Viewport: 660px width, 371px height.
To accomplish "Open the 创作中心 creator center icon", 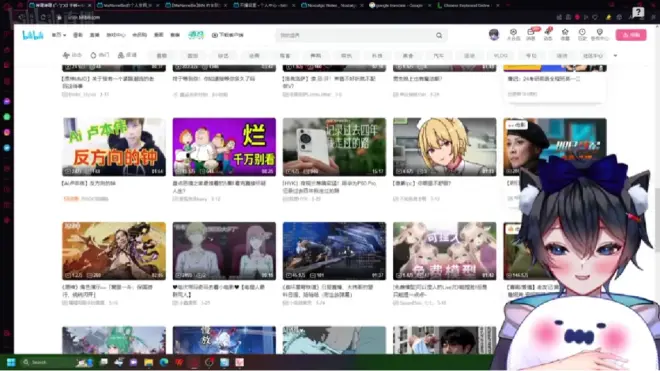I will pos(600,35).
